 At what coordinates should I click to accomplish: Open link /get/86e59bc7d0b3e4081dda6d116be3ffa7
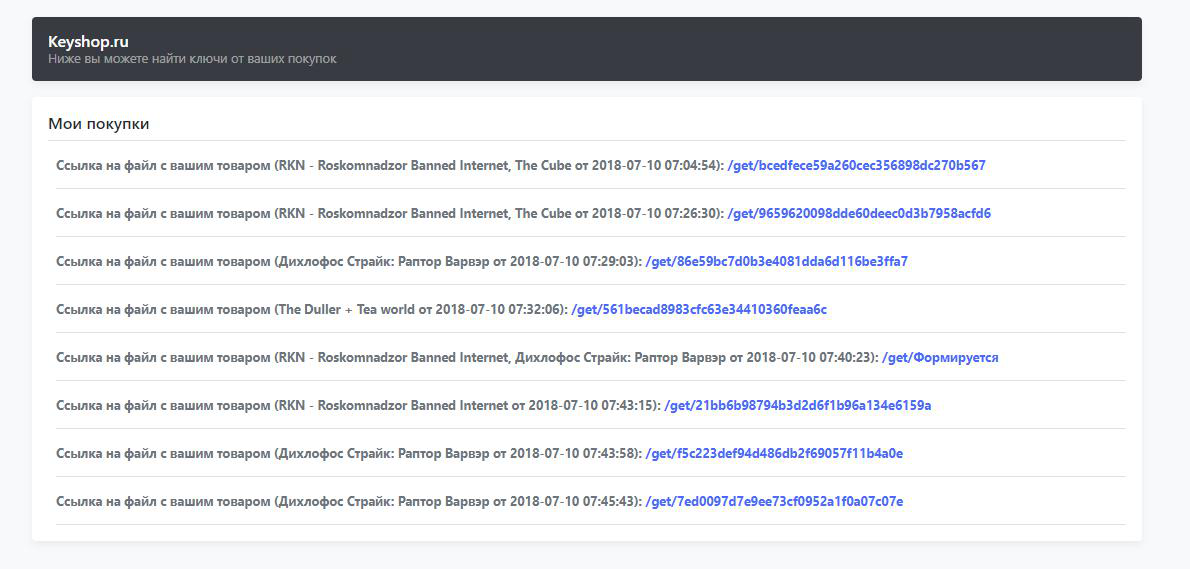(776, 262)
